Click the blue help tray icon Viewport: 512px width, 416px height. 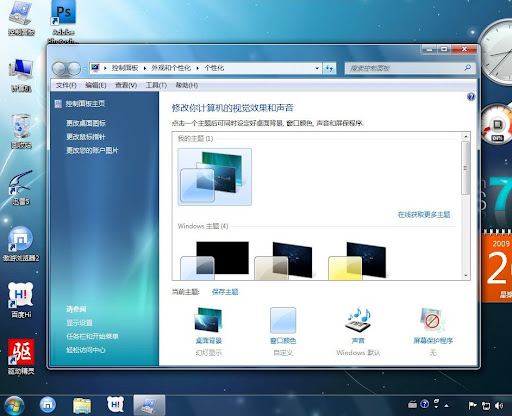425,404
